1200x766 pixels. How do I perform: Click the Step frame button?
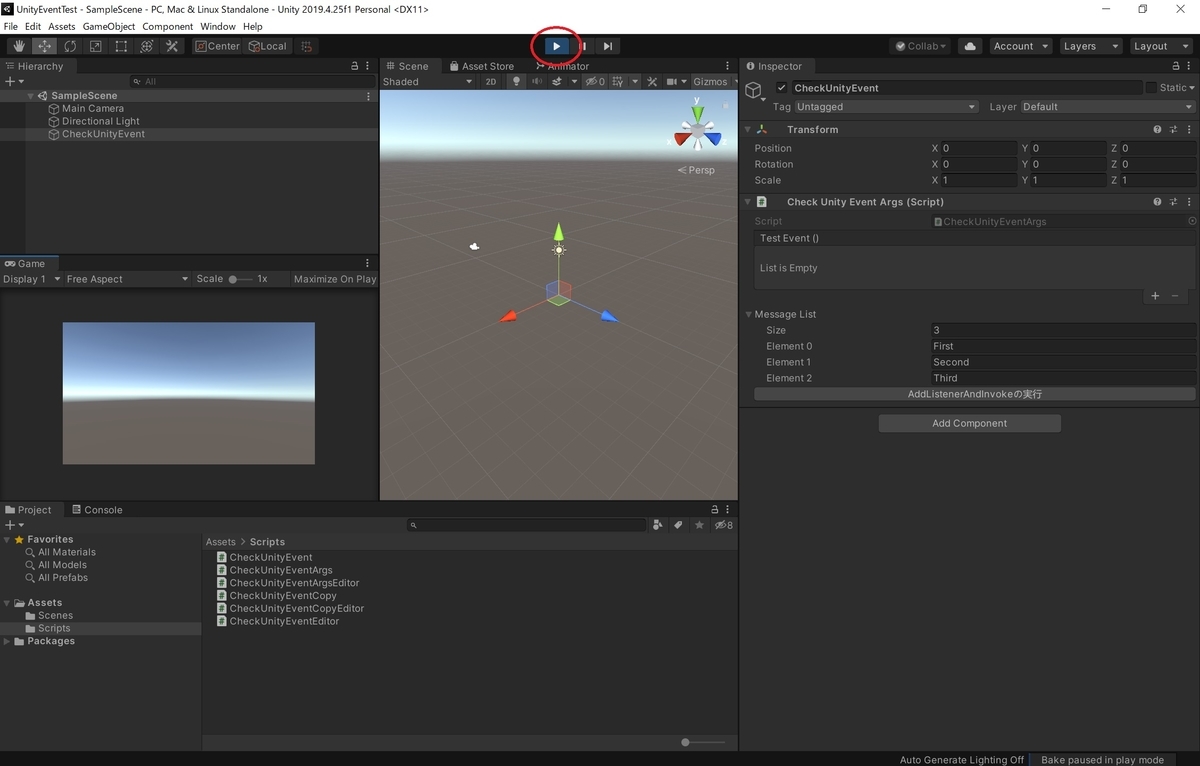point(607,46)
